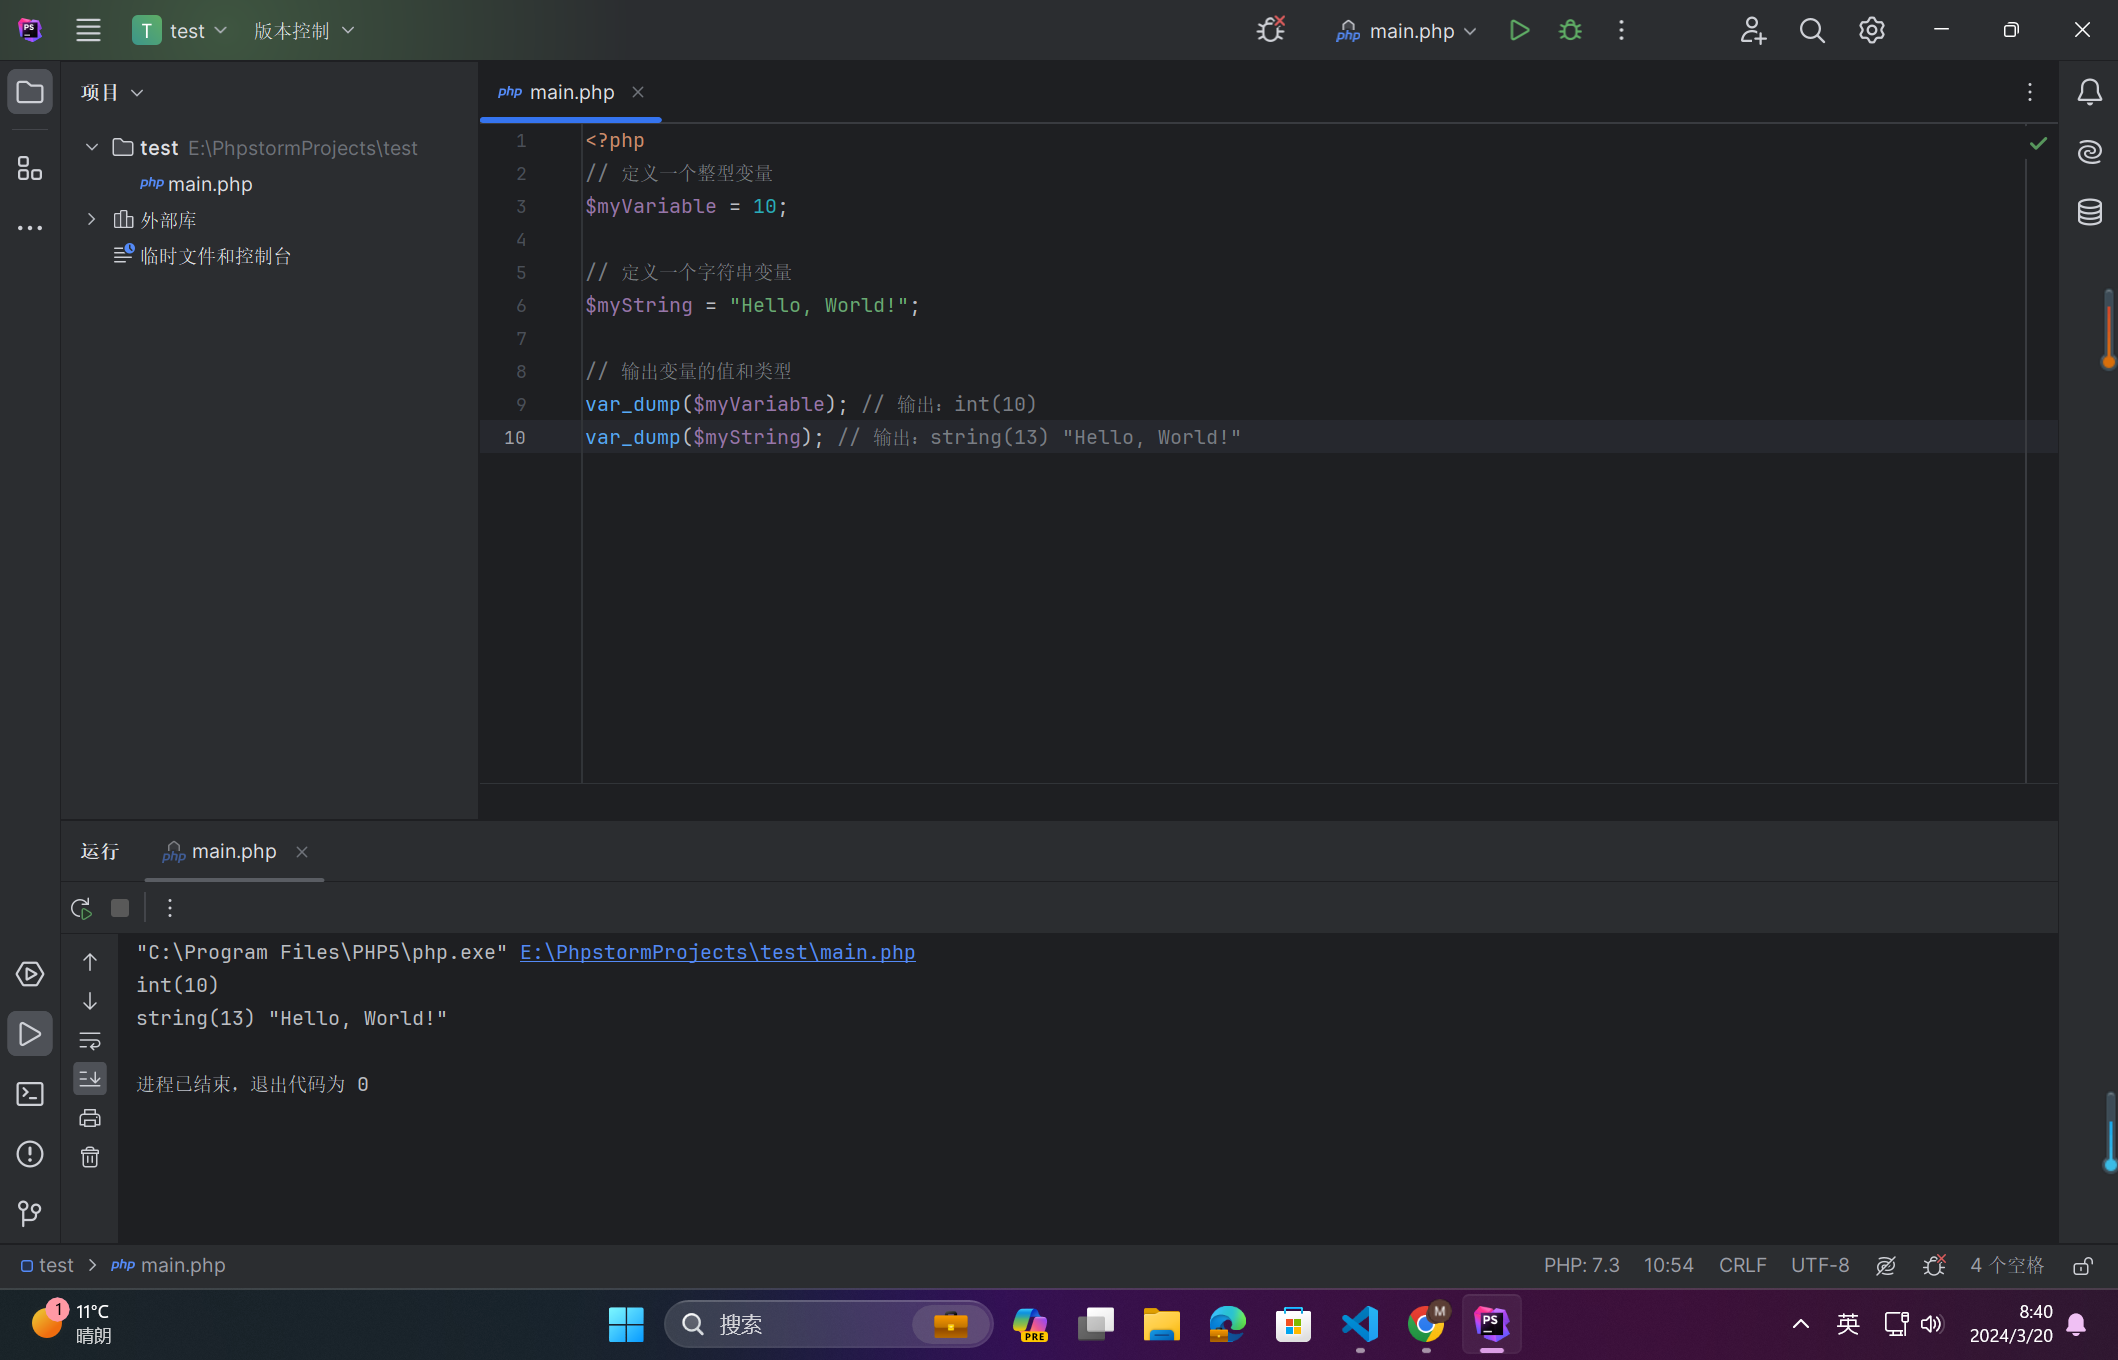Toggle soft-wrap in the run console
This screenshot has height=1360, width=2118.
point(90,1040)
